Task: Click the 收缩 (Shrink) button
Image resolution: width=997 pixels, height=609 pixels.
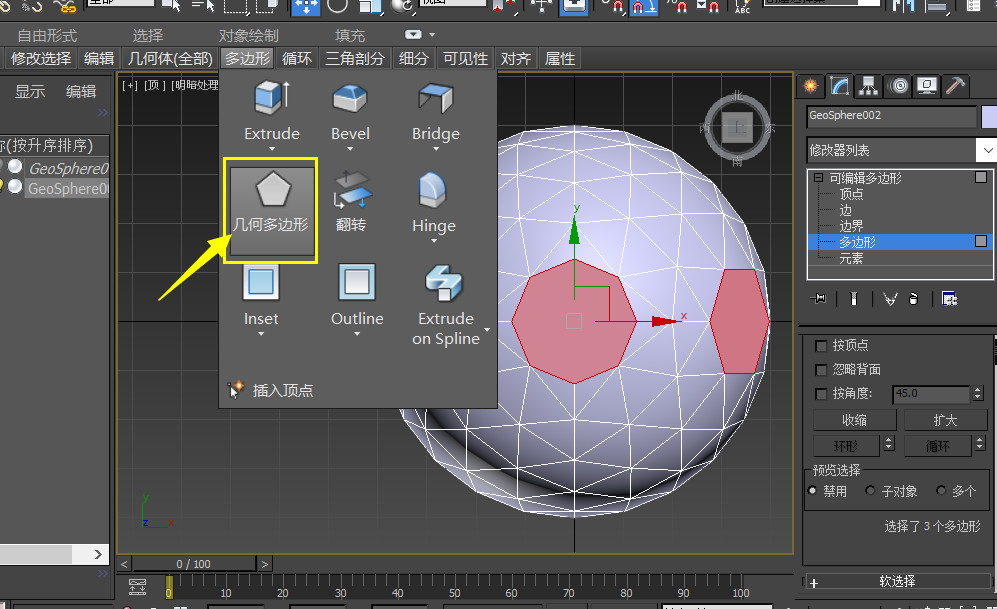Action: [854, 420]
